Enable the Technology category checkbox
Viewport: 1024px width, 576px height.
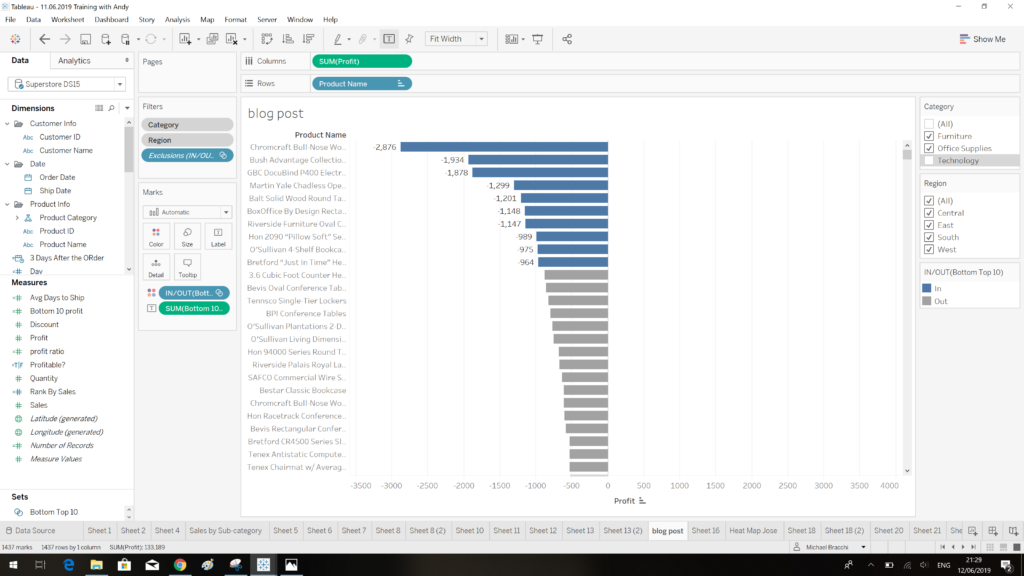tap(929, 161)
